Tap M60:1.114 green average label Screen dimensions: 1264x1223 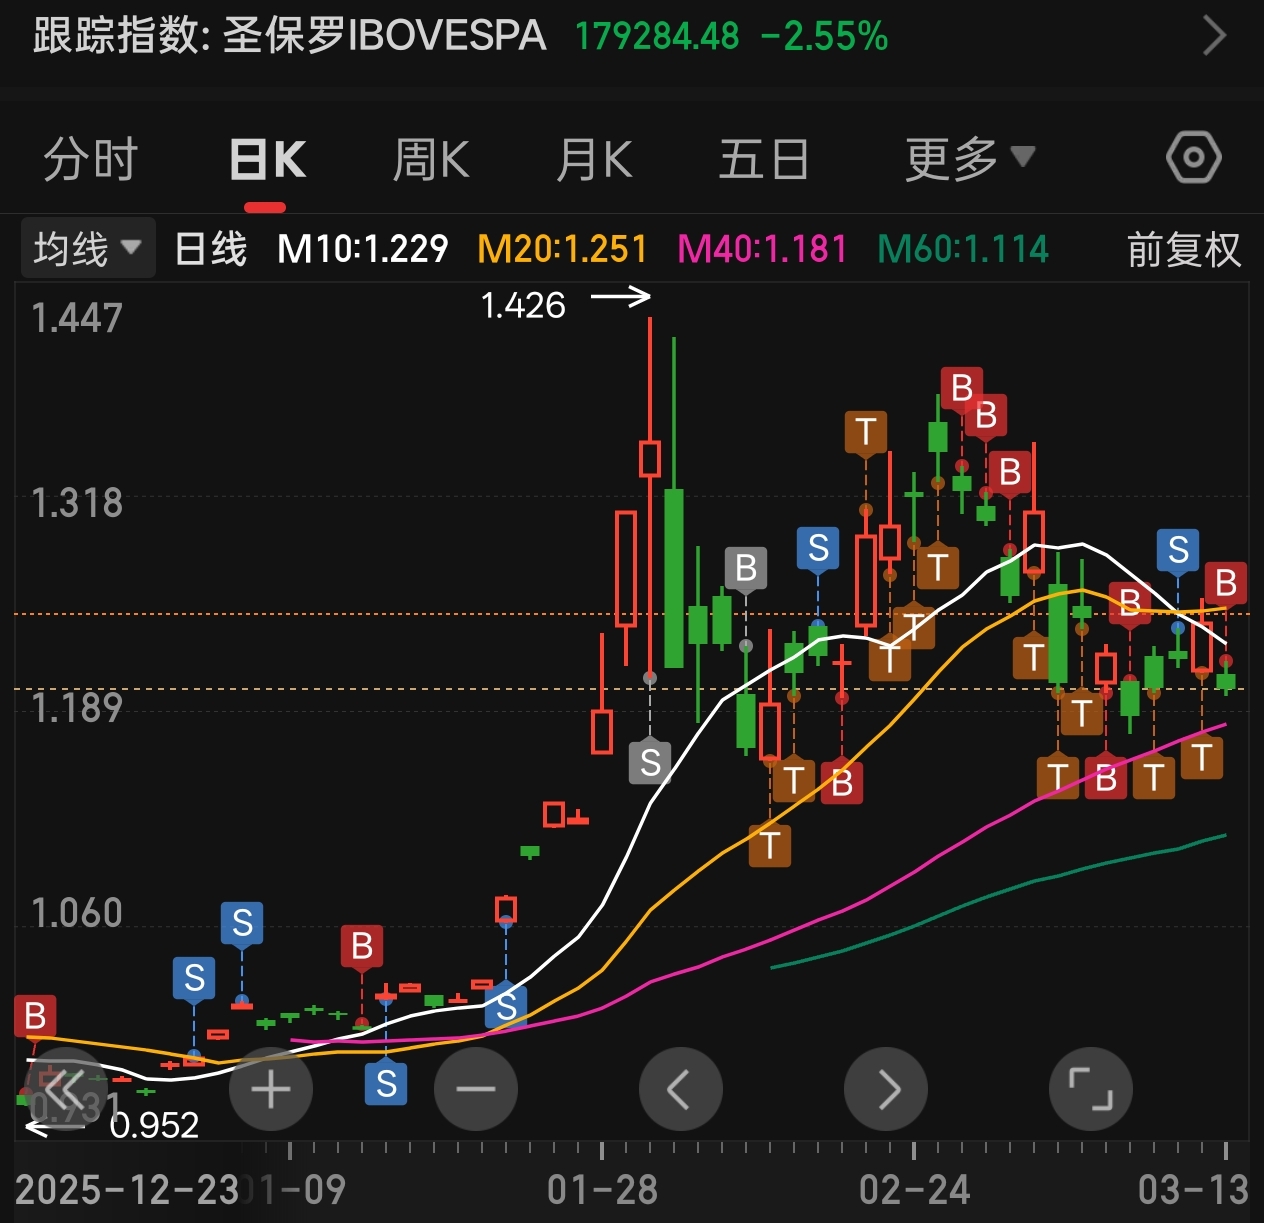click(963, 249)
